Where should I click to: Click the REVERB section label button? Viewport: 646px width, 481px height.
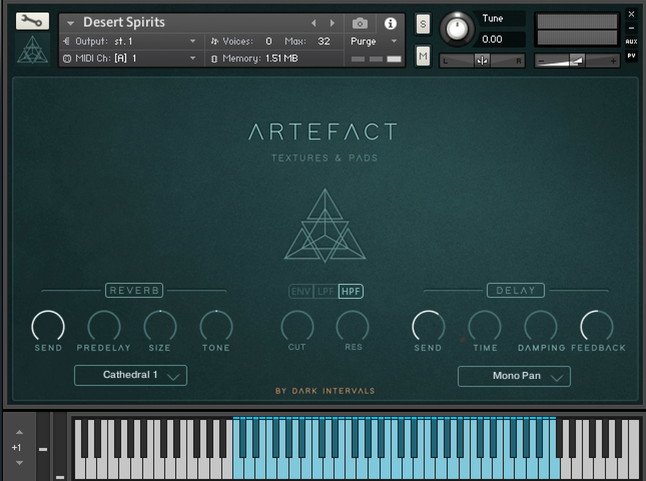(134, 290)
